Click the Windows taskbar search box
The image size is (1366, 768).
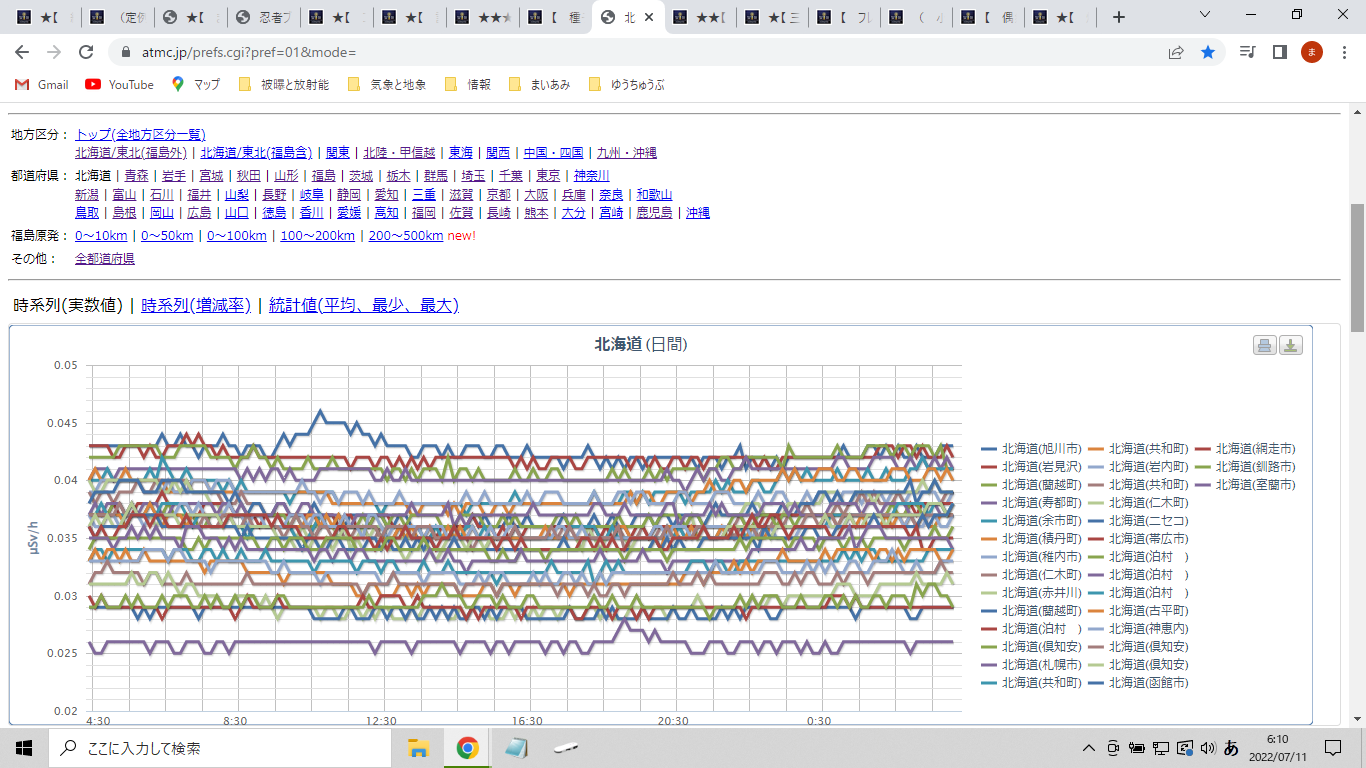pos(219,748)
